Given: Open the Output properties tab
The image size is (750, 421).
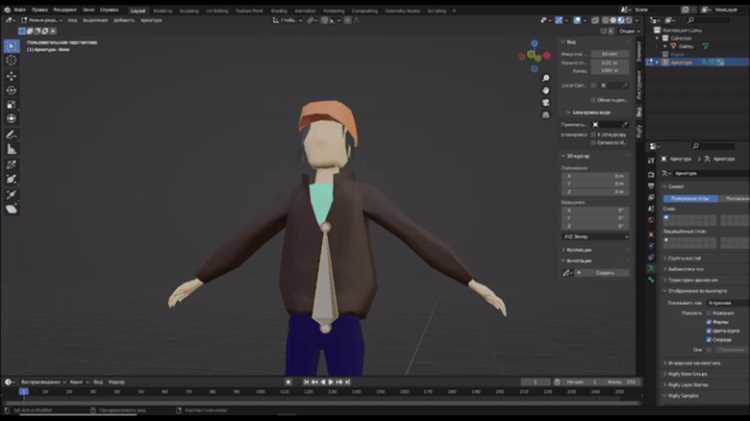Looking at the screenshot, I should pos(651,186).
